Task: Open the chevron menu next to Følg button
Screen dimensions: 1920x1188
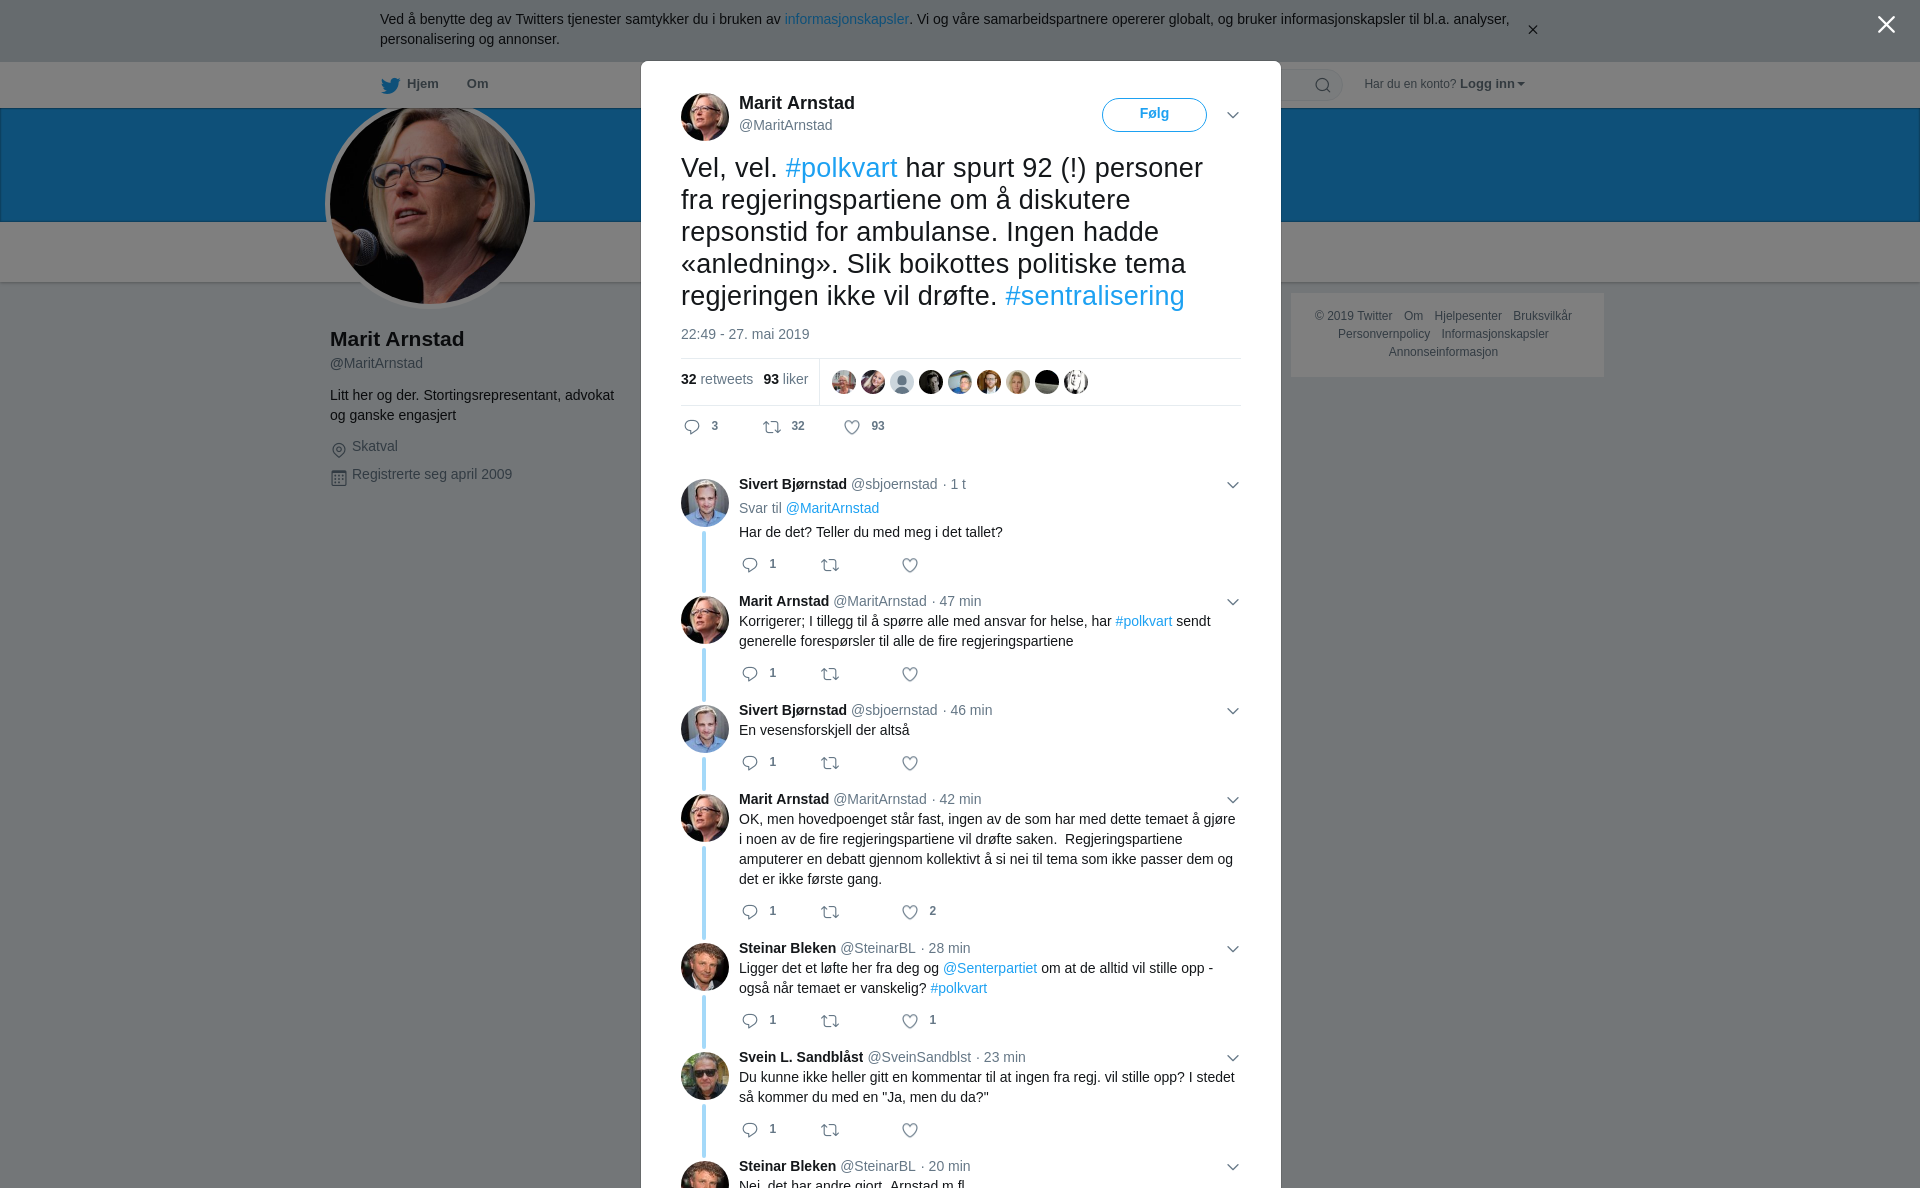Action: click(x=1233, y=115)
